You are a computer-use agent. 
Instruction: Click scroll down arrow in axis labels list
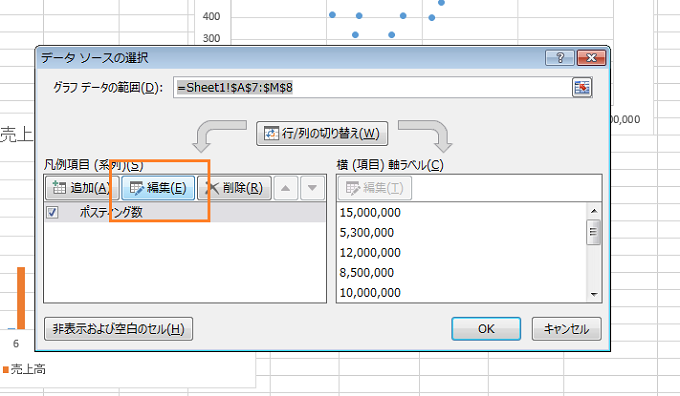[x=594, y=295]
